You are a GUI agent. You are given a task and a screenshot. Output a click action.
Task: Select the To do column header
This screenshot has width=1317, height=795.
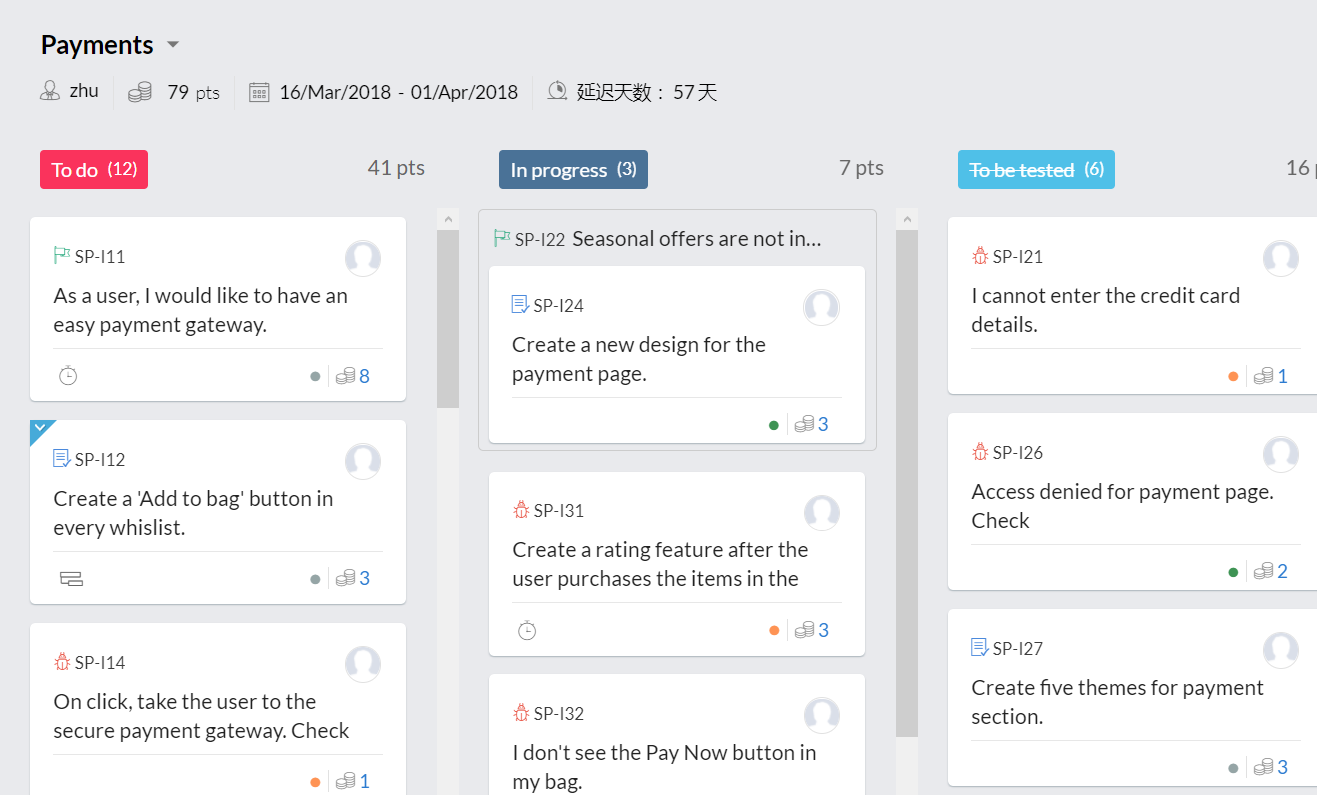coord(94,170)
